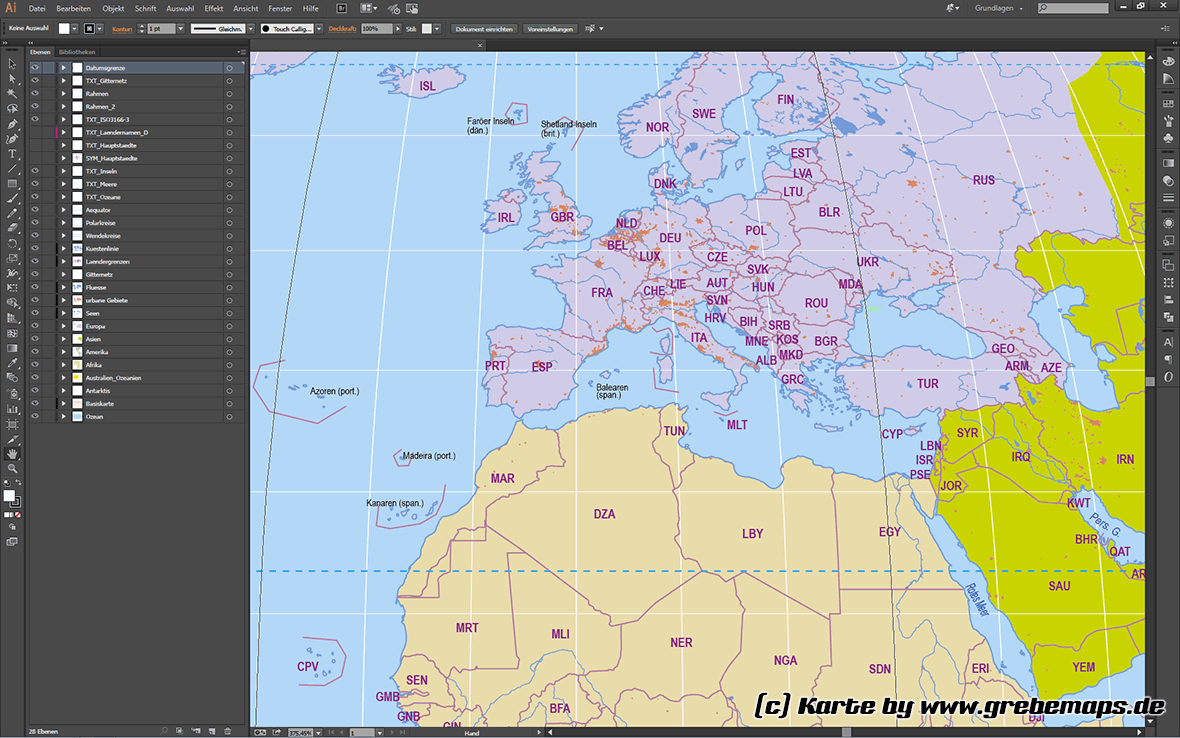Locate object via layers panel magnifier
This screenshot has height=738, width=1180.
(x=164, y=730)
